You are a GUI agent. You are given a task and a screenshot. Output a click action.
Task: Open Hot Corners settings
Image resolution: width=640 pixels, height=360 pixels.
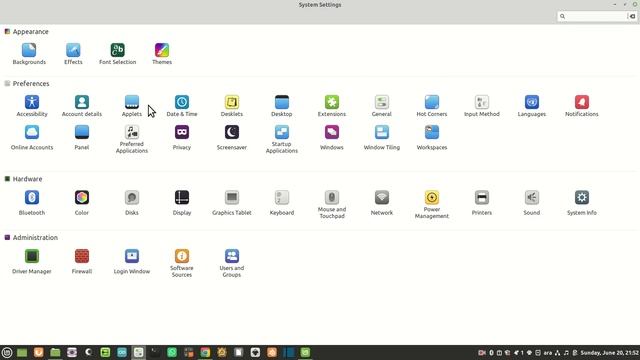(x=432, y=106)
